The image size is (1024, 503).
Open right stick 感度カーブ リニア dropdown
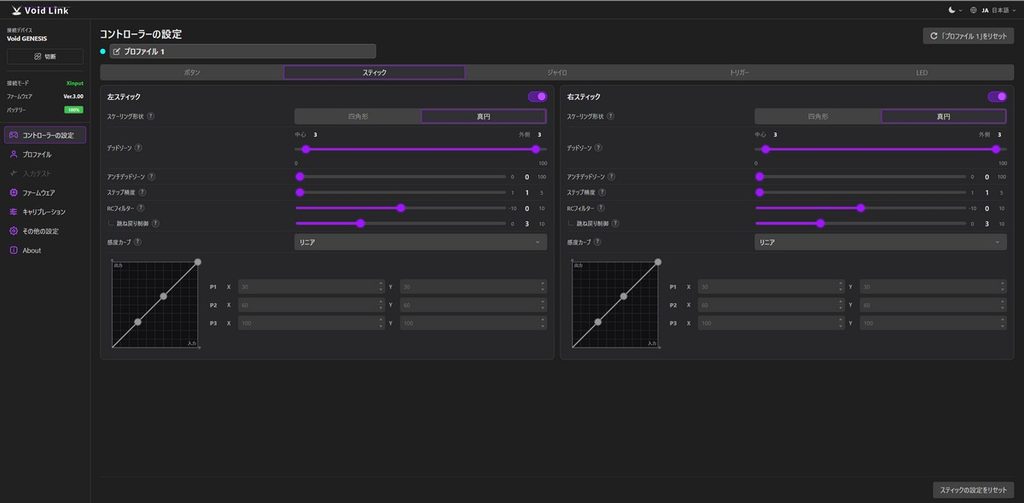coord(881,242)
